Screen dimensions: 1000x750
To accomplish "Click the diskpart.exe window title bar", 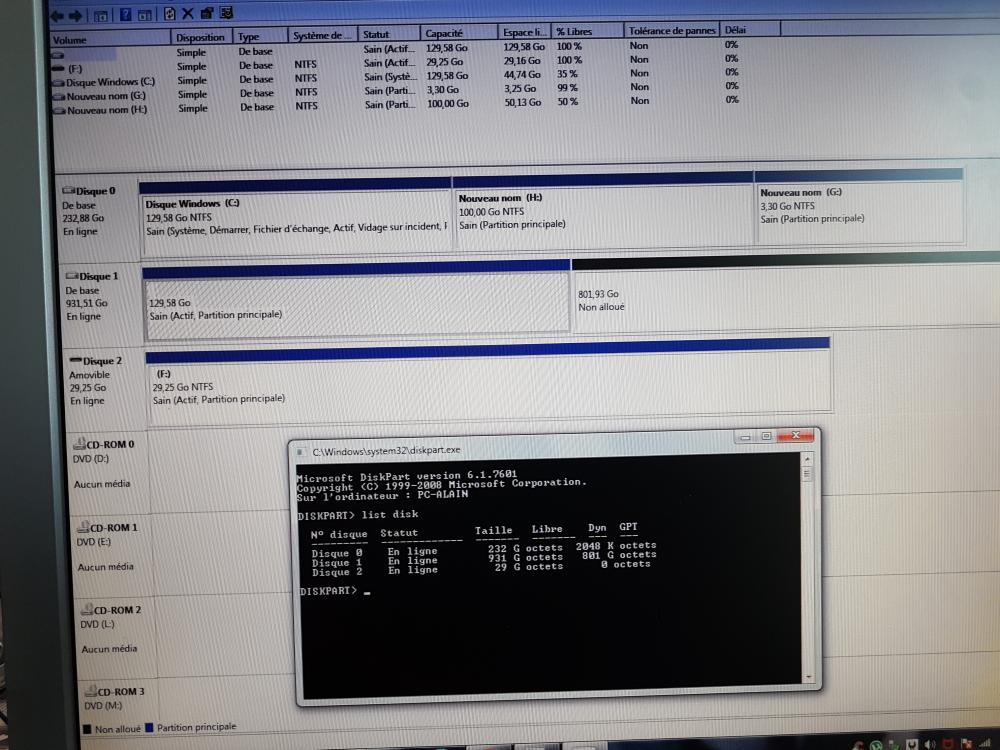I will (x=500, y=451).
